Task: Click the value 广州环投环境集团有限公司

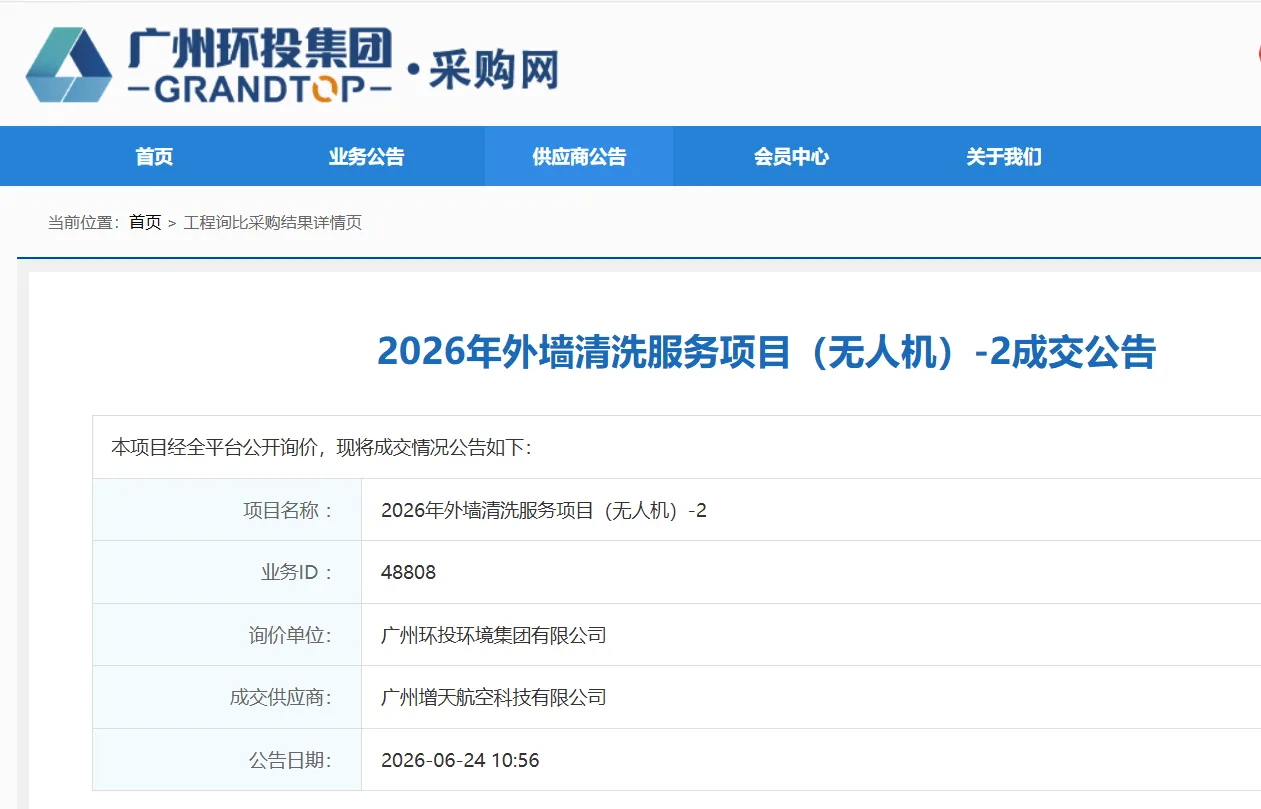Action: tap(494, 635)
